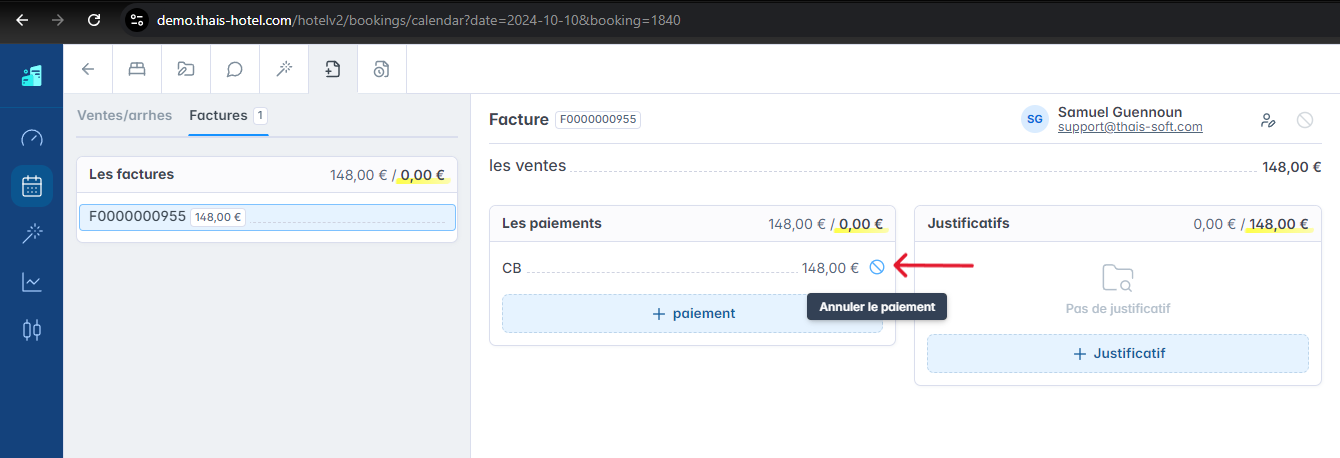Click the cancel payment icon next to CB
This screenshot has width=1340, height=458.
click(x=877, y=267)
